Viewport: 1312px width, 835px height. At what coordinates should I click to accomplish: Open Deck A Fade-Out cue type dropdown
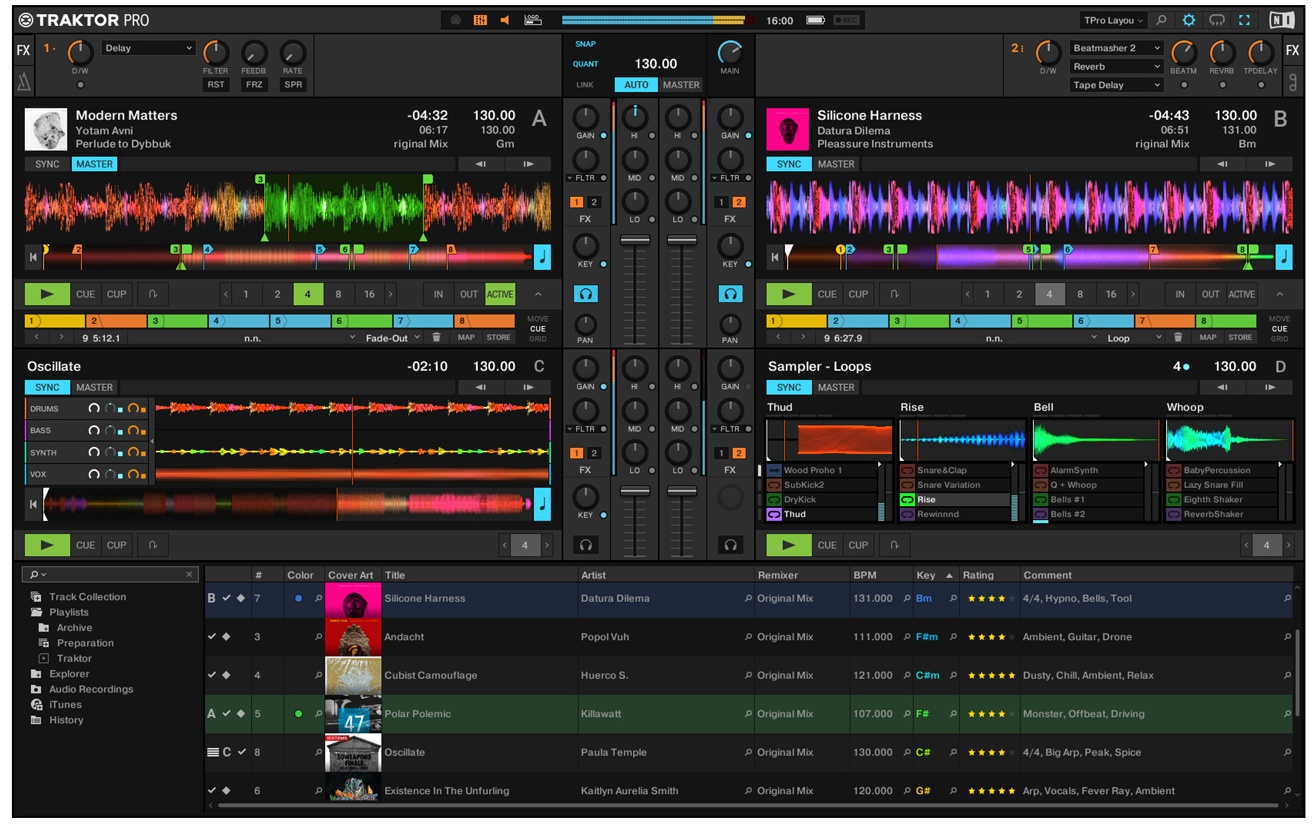(393, 338)
